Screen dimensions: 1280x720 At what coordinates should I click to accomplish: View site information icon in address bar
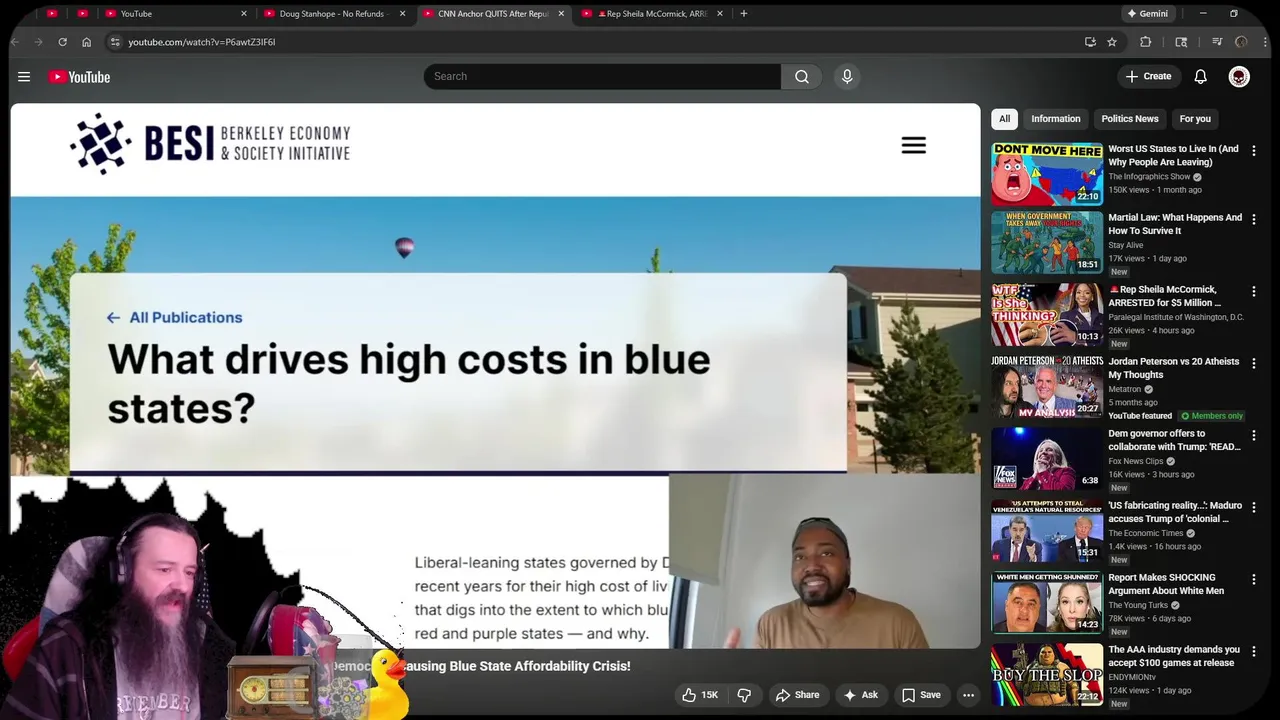click(115, 42)
